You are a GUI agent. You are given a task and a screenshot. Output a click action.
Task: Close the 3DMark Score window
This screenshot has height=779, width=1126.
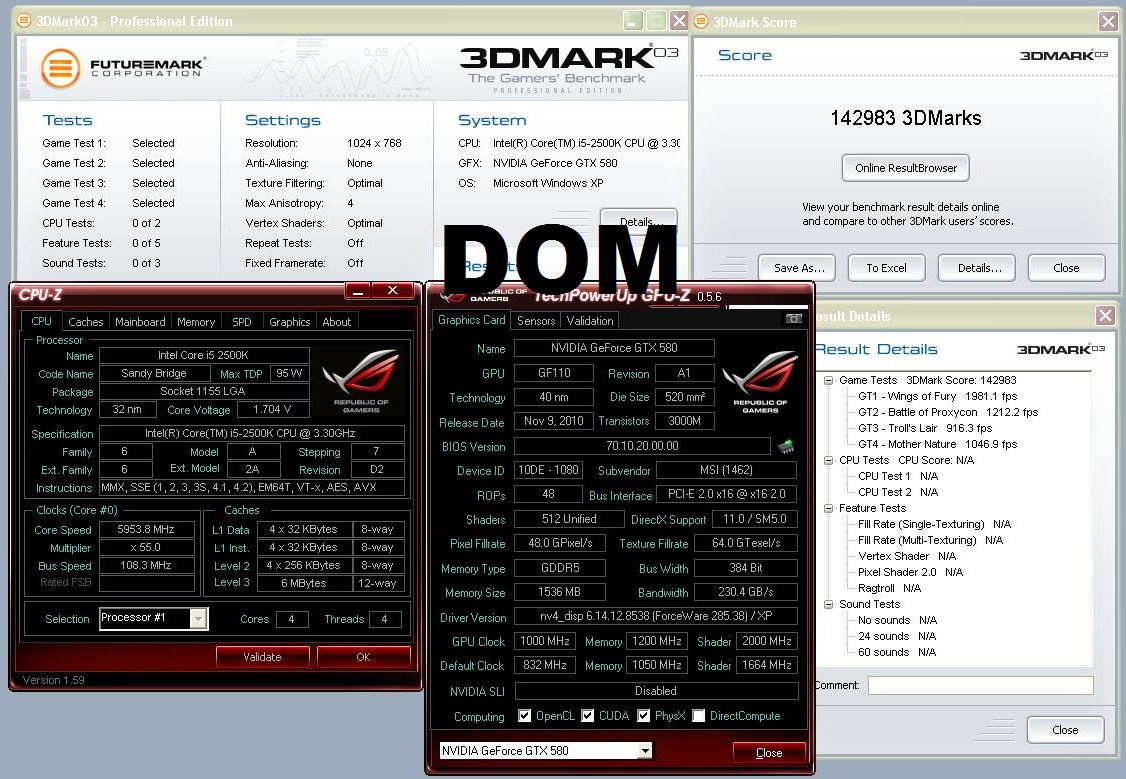click(1107, 21)
